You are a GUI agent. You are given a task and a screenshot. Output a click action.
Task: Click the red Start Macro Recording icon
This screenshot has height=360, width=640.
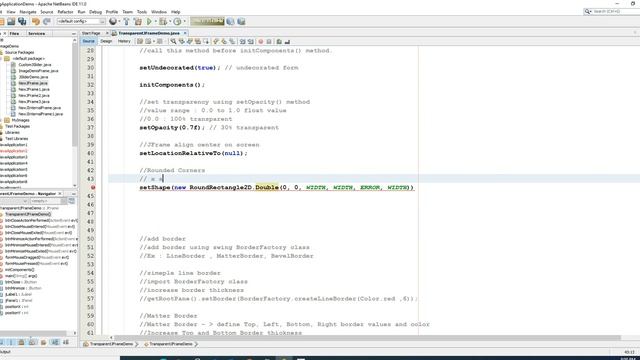[x=261, y=41]
